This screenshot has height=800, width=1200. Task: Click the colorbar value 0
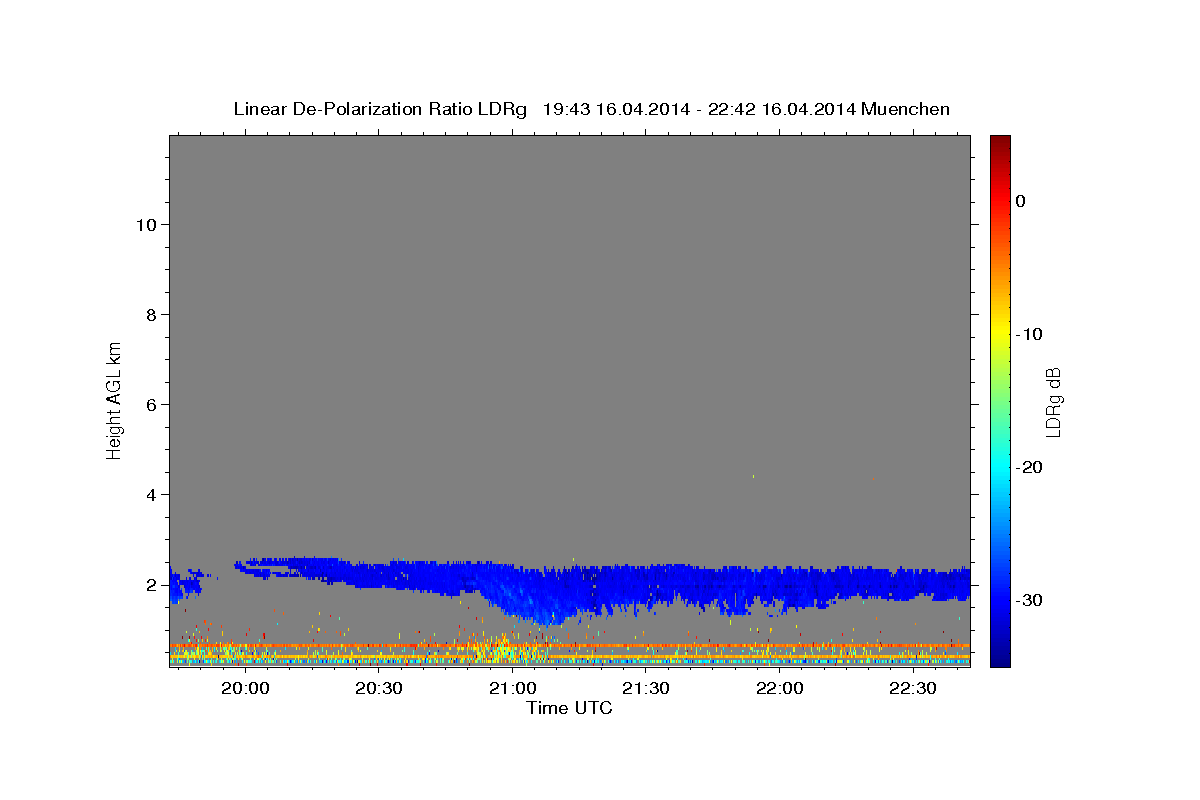(x=1021, y=201)
